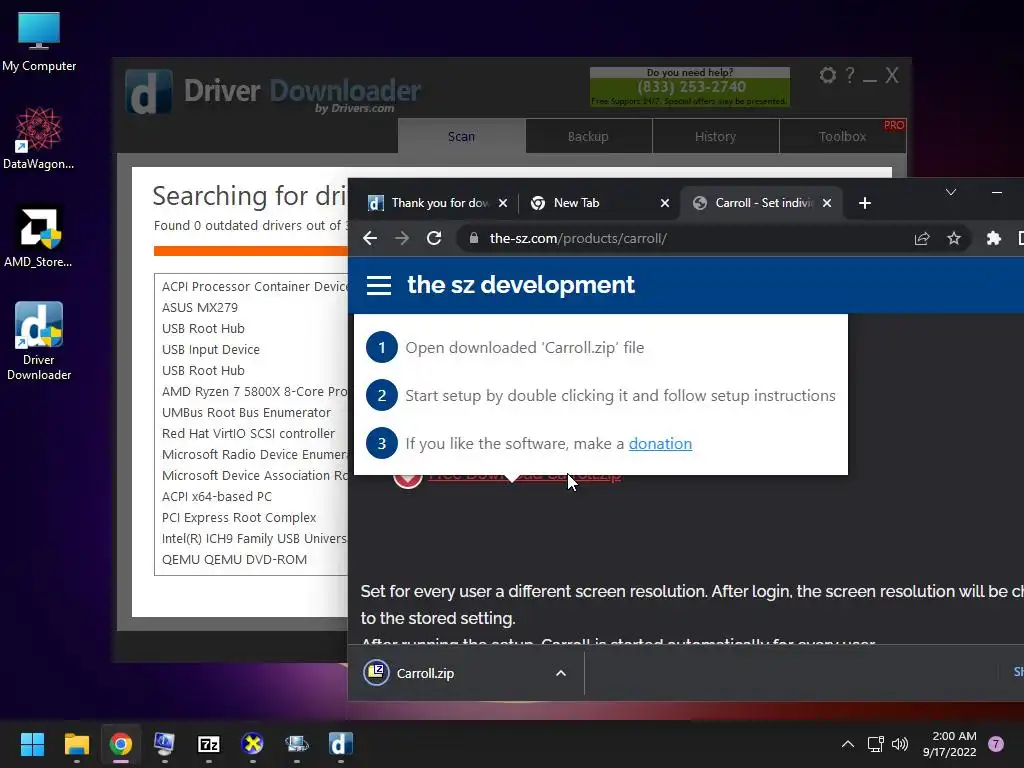Open the DataWagon desktop shortcut
The height and width of the screenshot is (768, 1024).
point(39,138)
